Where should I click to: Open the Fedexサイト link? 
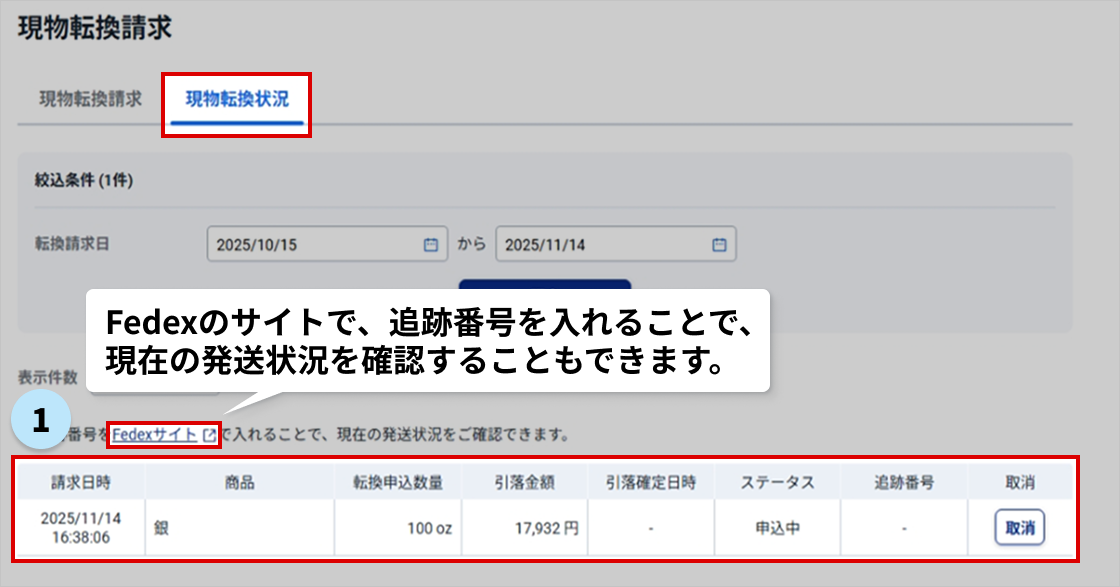click(x=155, y=435)
